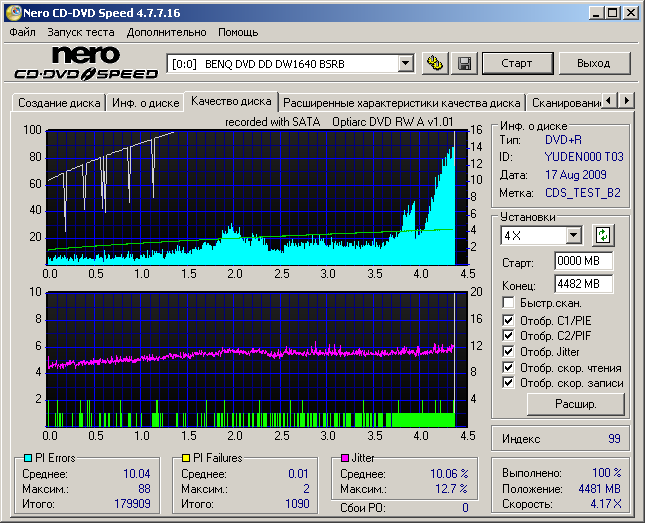This screenshot has width=645, height=523.
Task: Click the Старт button
Action: pos(516,63)
